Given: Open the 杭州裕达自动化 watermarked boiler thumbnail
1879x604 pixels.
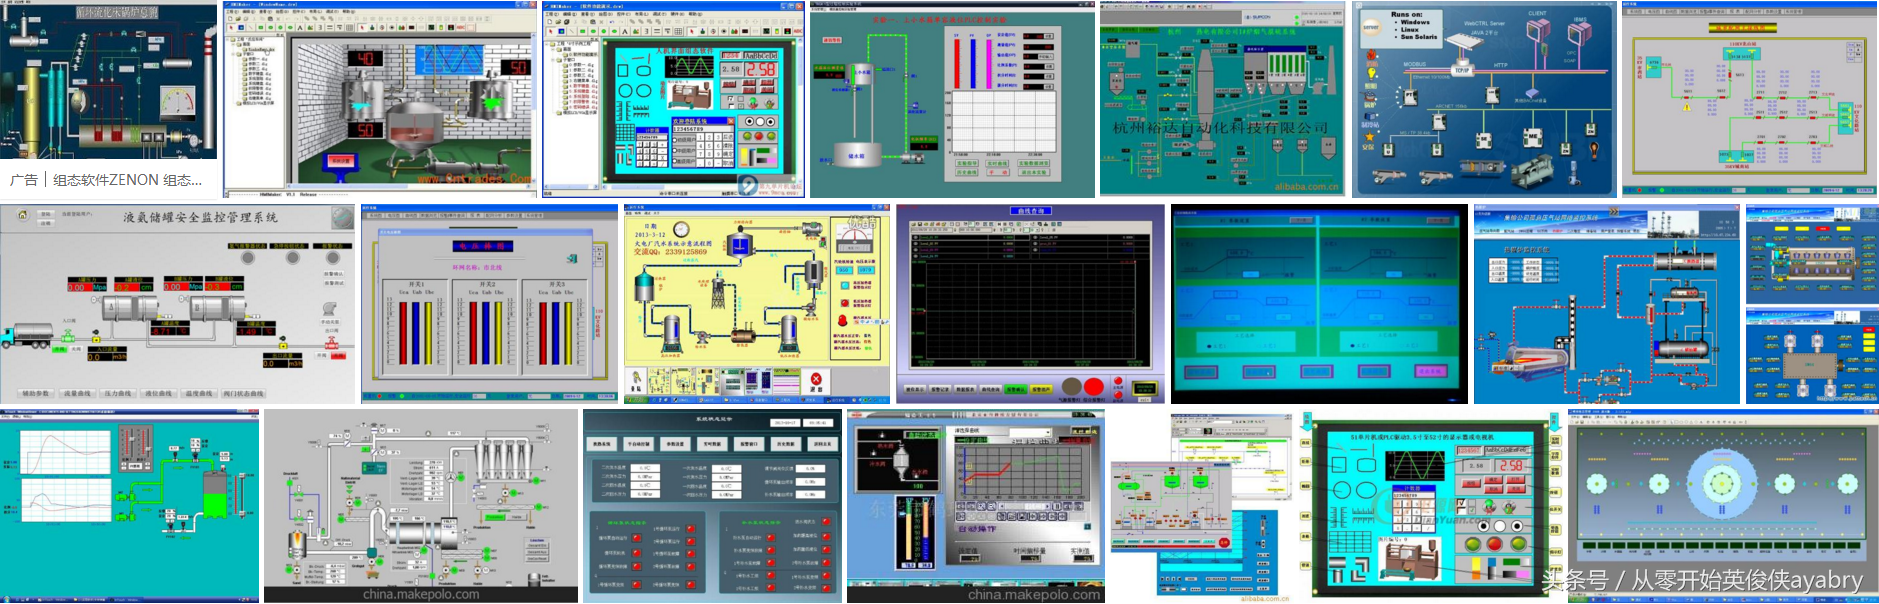Looking at the screenshot, I should [1222, 100].
